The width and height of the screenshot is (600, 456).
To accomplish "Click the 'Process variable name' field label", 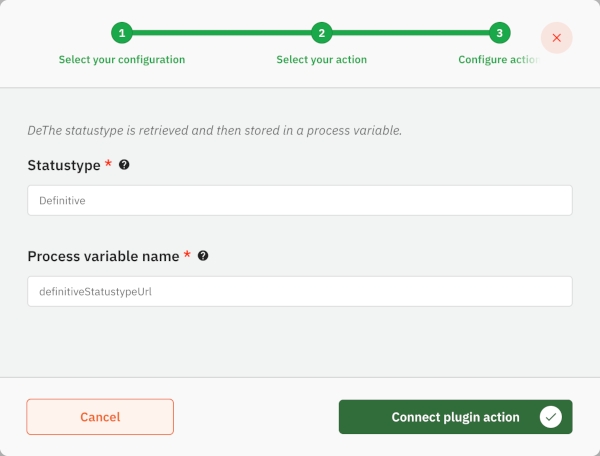I will pyautogui.click(x=103, y=256).
